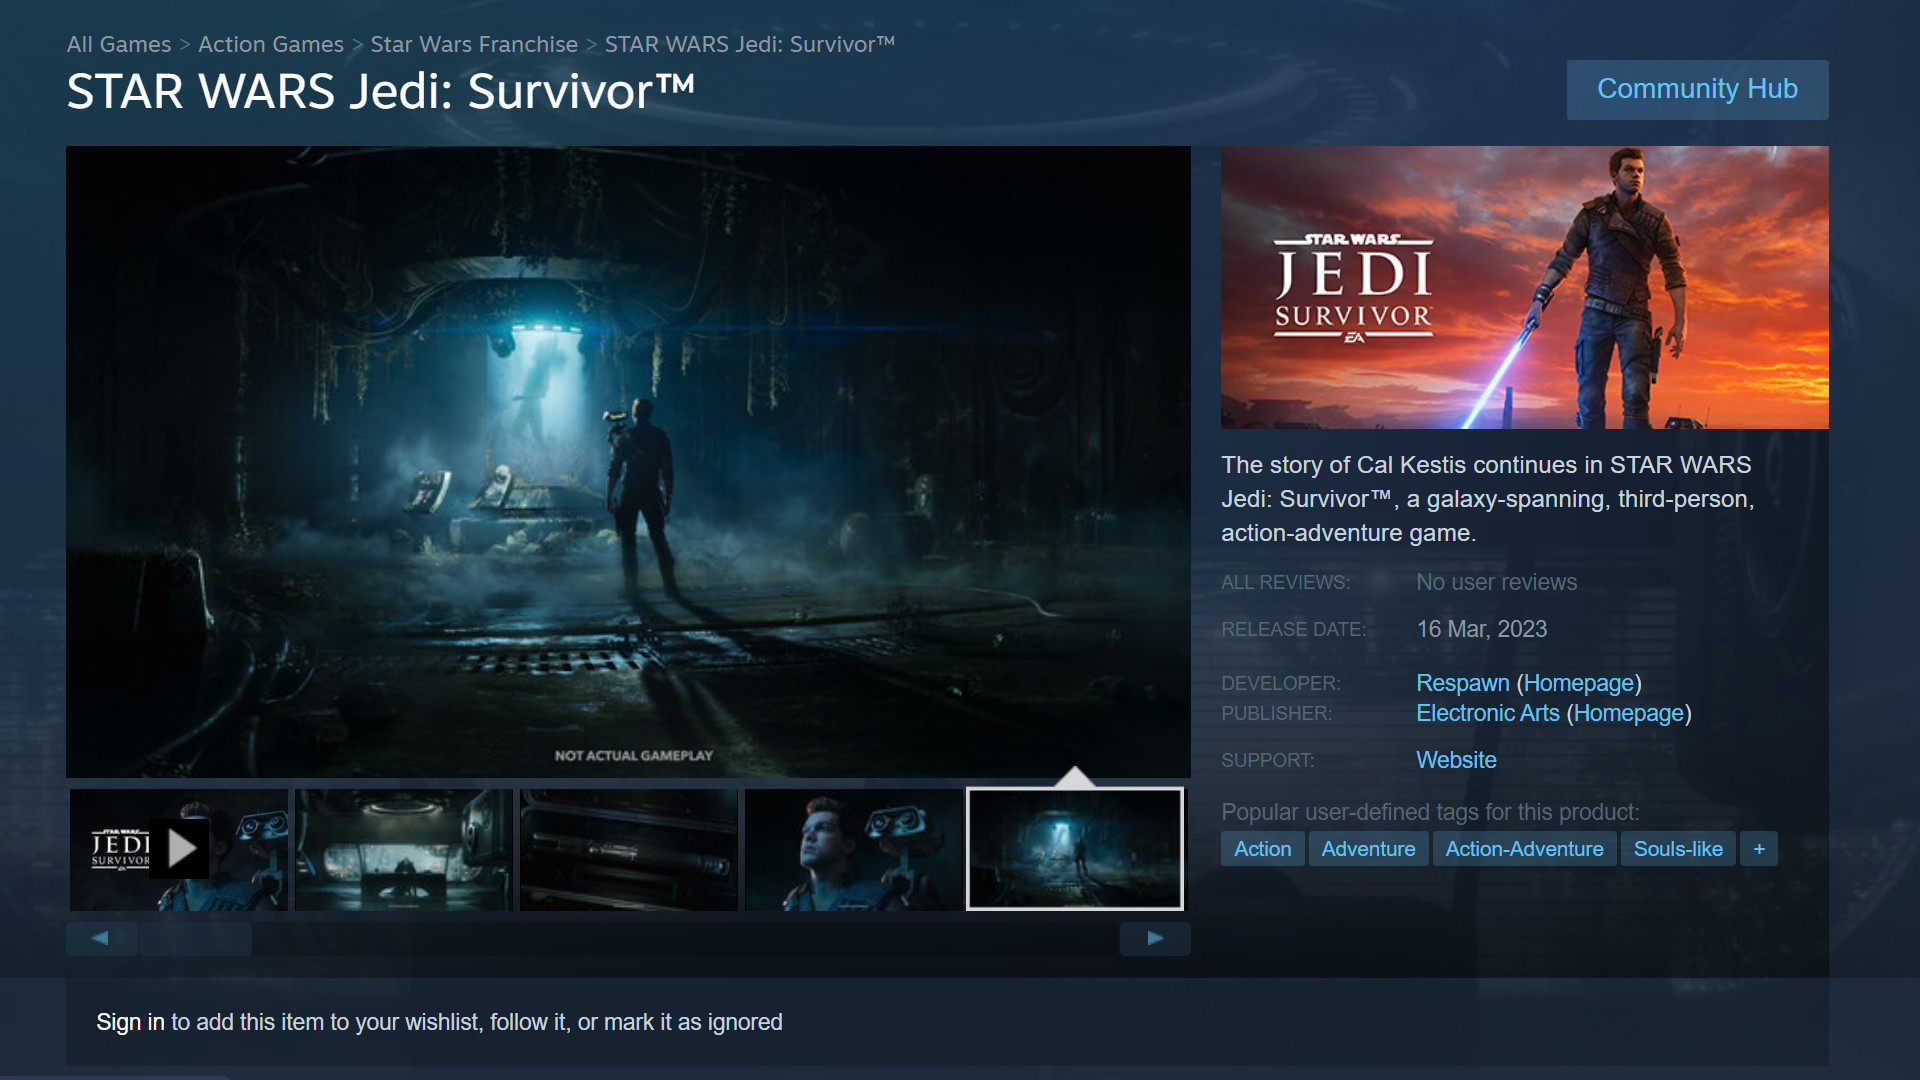1920x1080 pixels.
Task: Click the main screenshot viewer image
Action: pyautogui.click(x=628, y=462)
